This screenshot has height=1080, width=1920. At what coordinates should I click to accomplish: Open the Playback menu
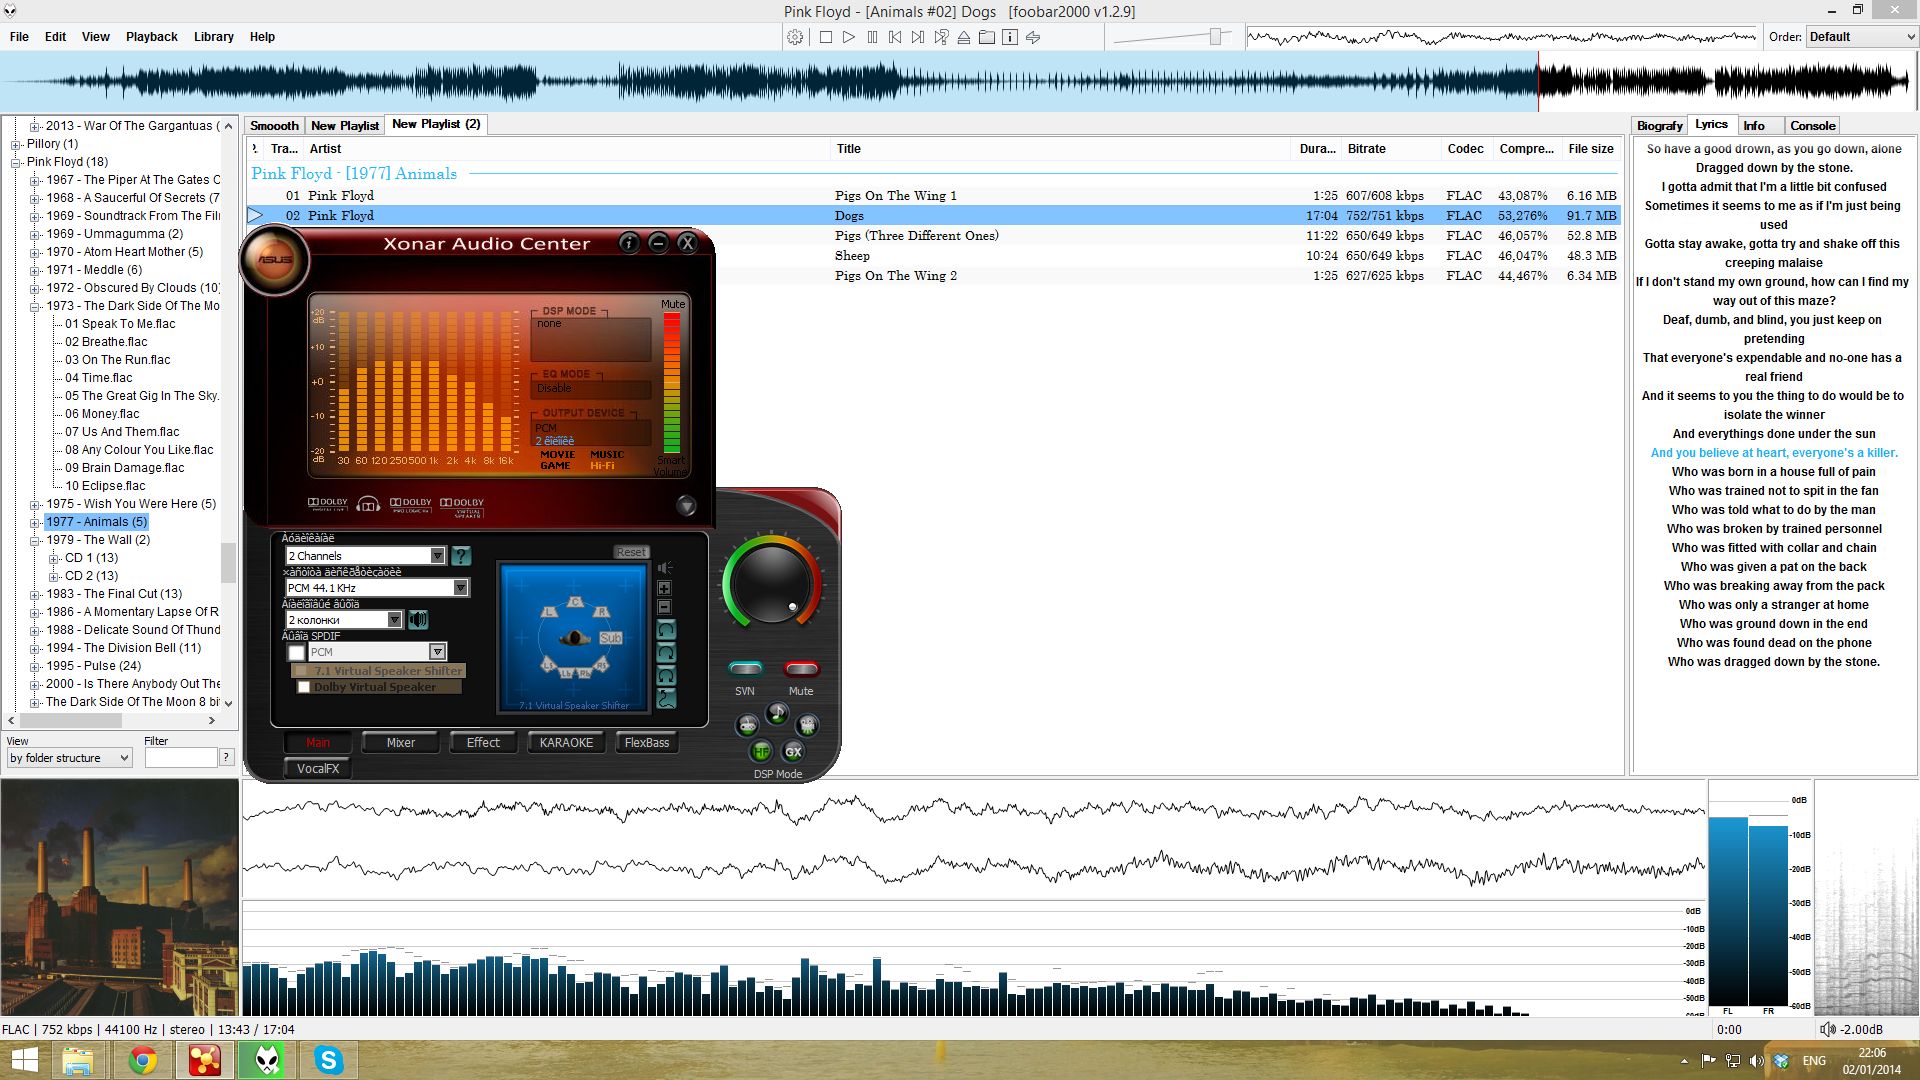tap(151, 37)
